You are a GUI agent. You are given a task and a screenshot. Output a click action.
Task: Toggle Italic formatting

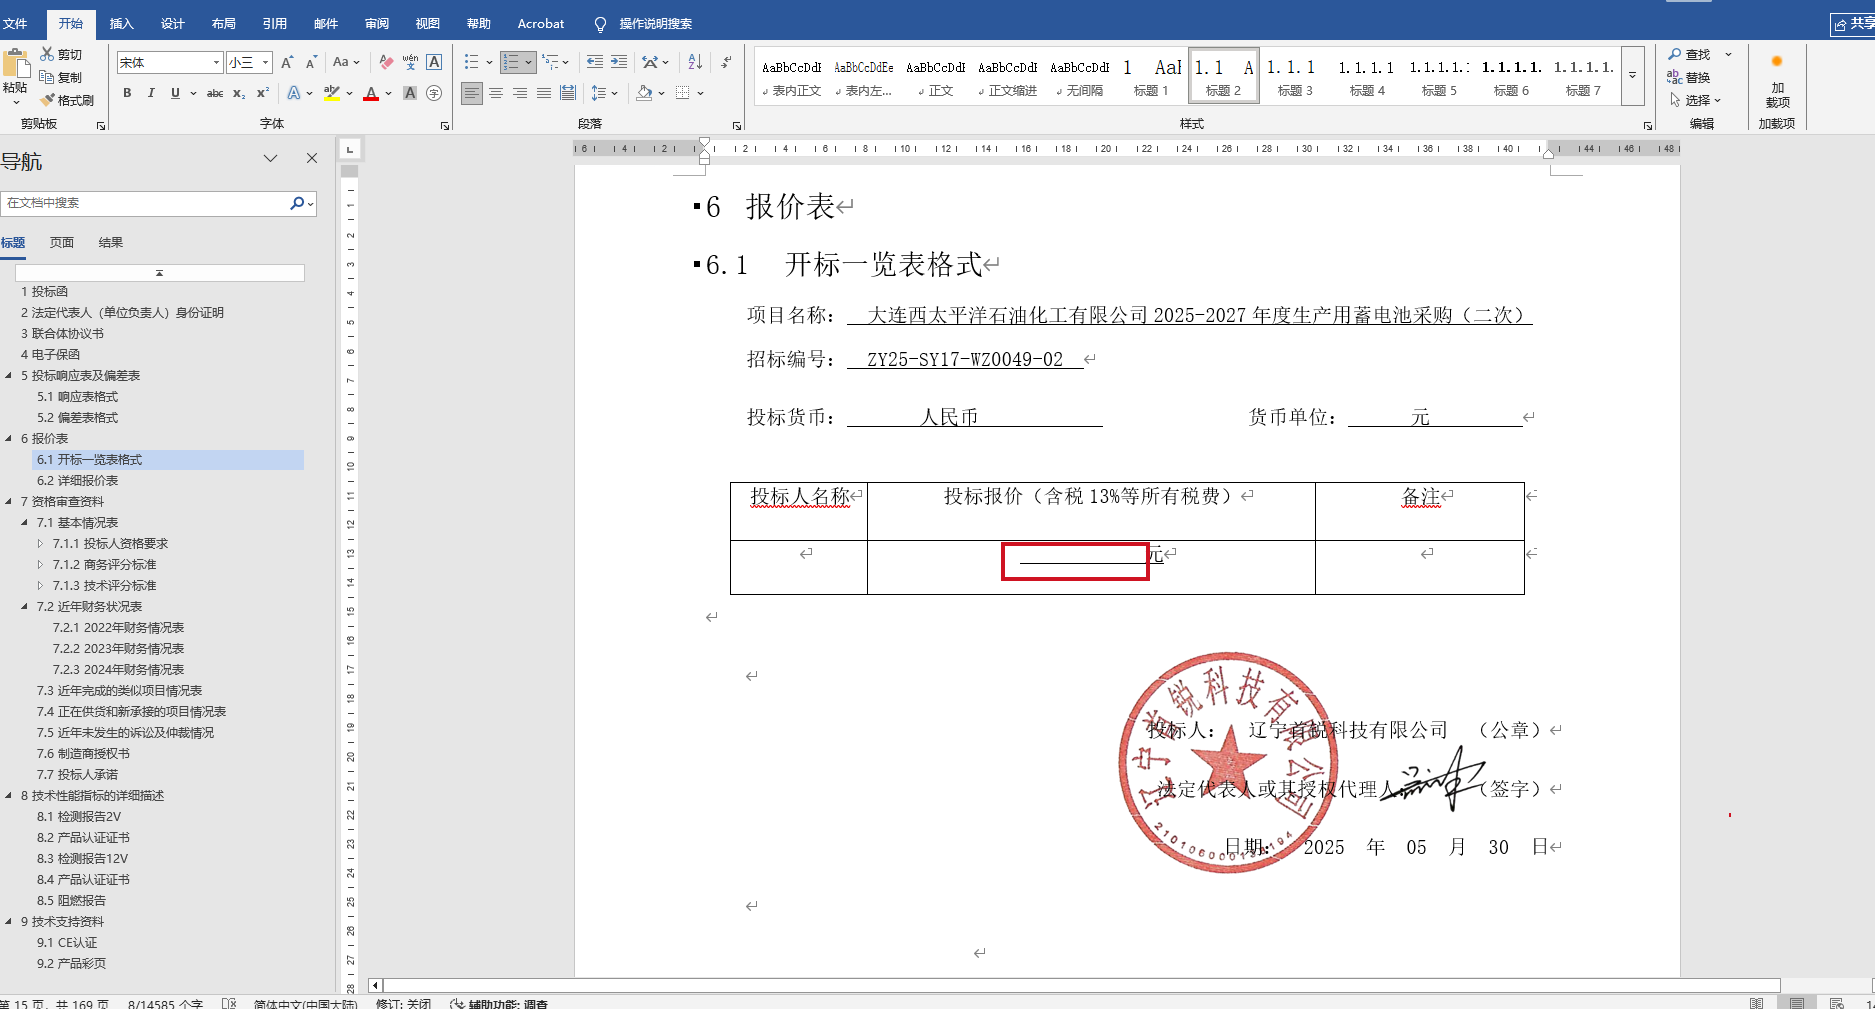[x=151, y=93]
